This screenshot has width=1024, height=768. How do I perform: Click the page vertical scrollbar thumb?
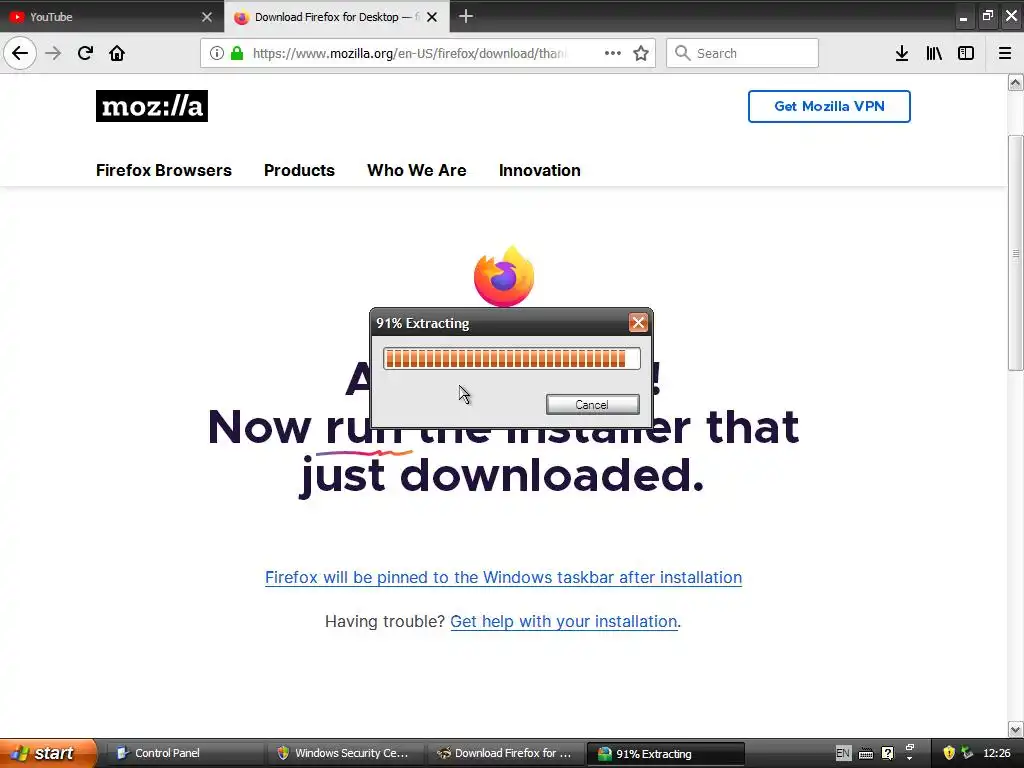tap(1016, 253)
